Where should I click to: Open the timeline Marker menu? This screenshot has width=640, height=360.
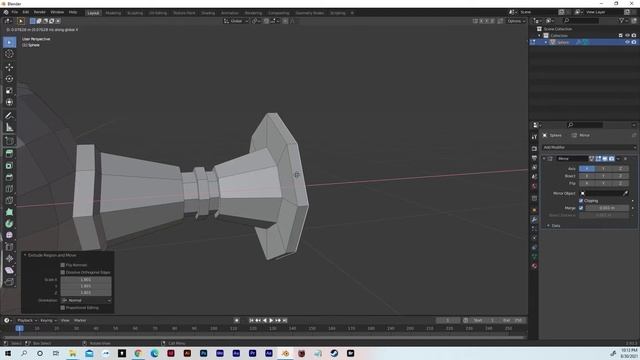80,320
